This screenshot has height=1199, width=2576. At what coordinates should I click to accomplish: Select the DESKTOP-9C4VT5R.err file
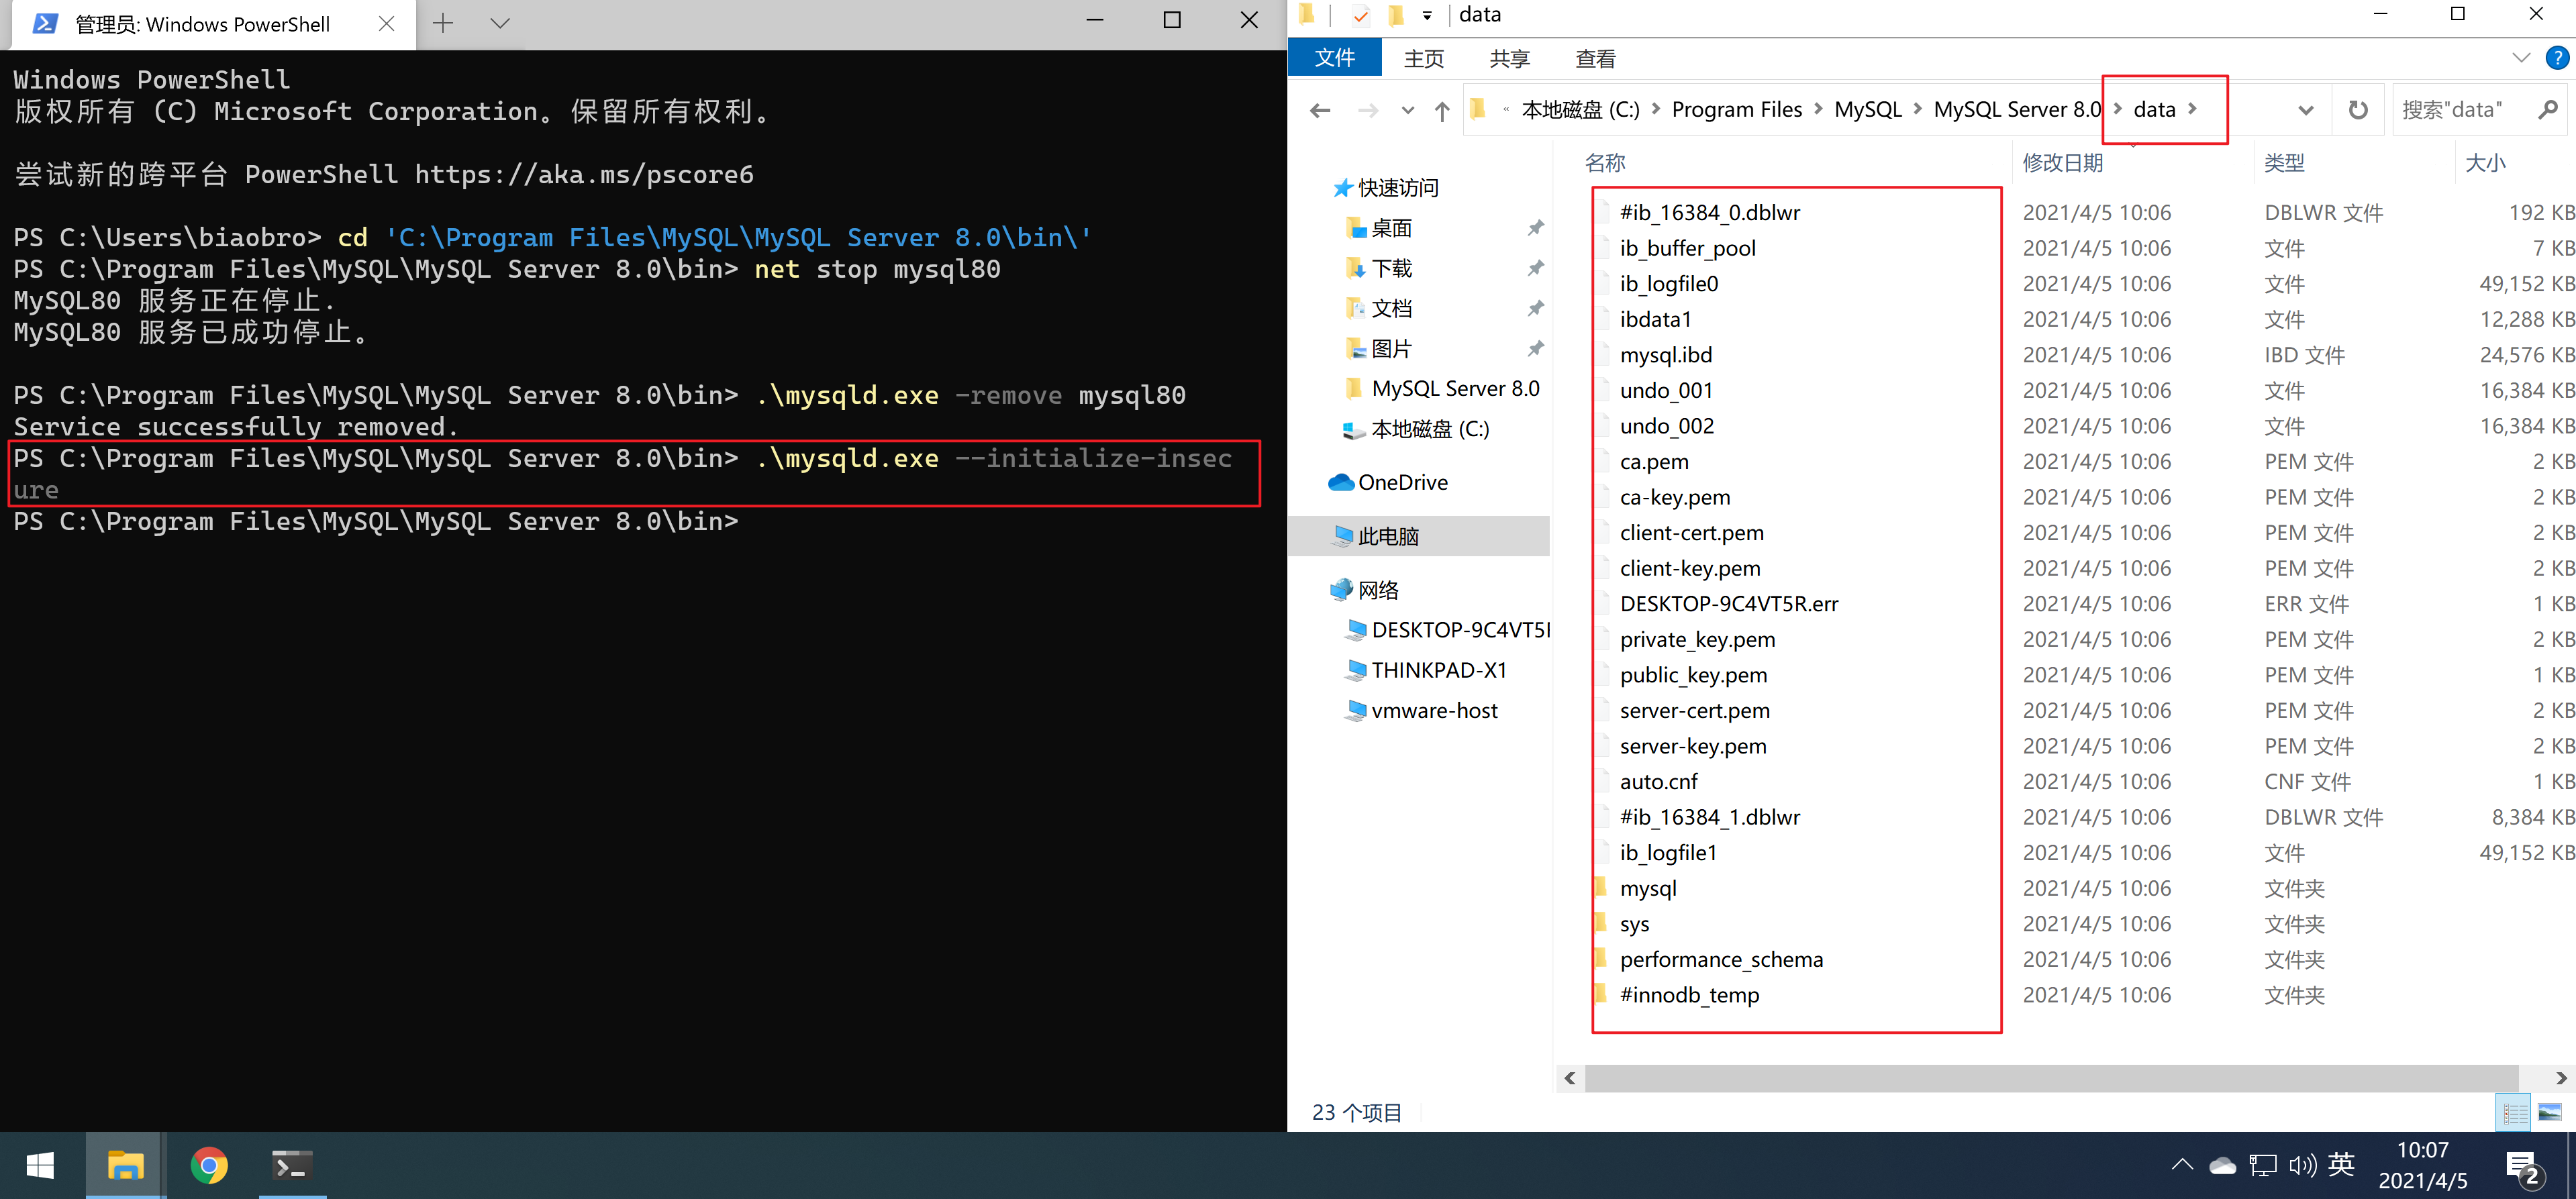[x=1728, y=604]
